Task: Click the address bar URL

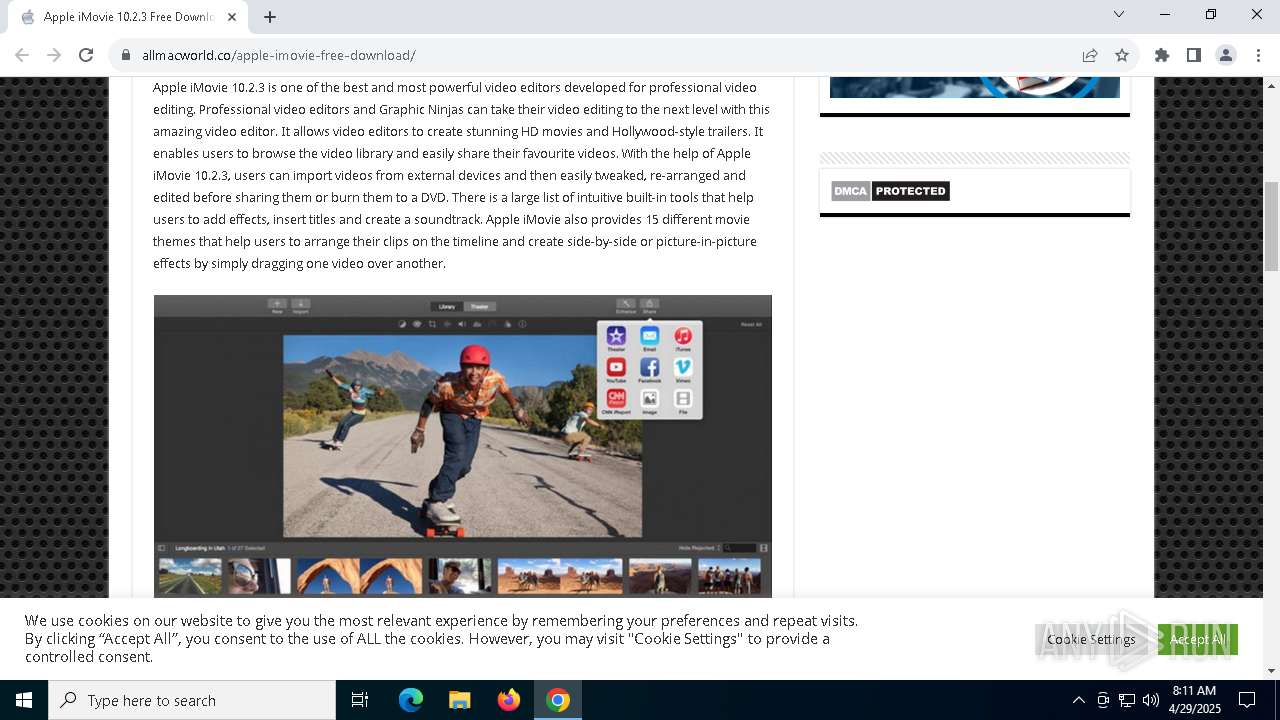Action: pos(279,55)
